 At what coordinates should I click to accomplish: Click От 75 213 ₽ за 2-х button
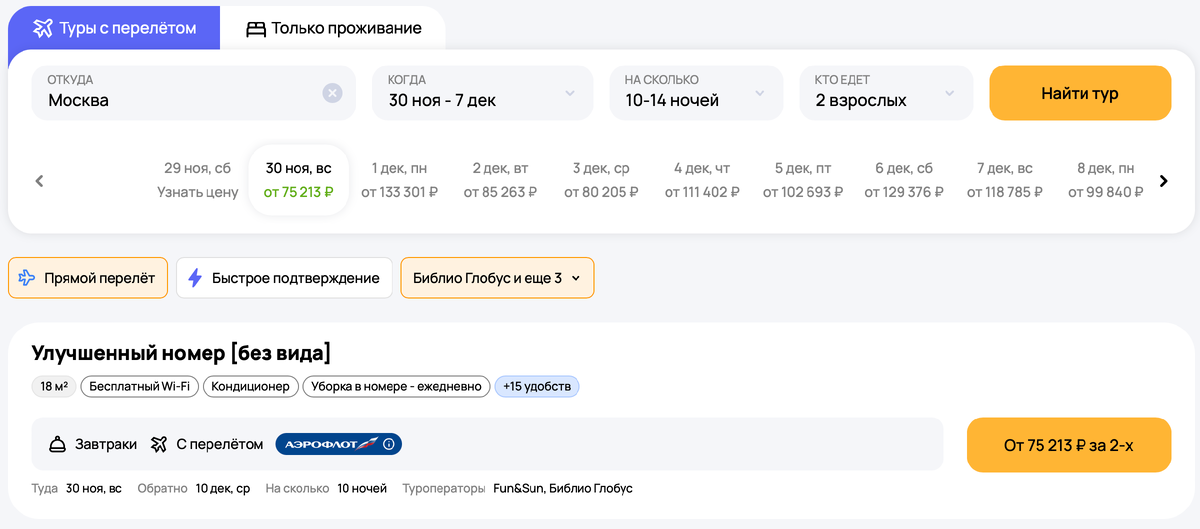coord(1068,445)
